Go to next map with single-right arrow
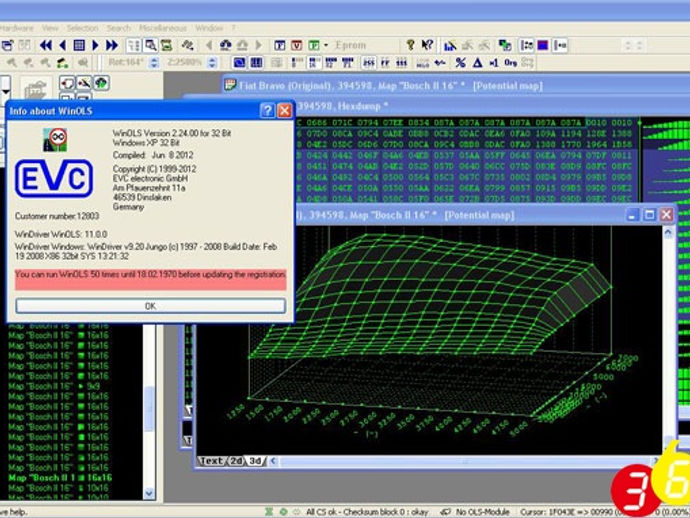This screenshot has height=518, width=690. pyautogui.click(x=95, y=45)
